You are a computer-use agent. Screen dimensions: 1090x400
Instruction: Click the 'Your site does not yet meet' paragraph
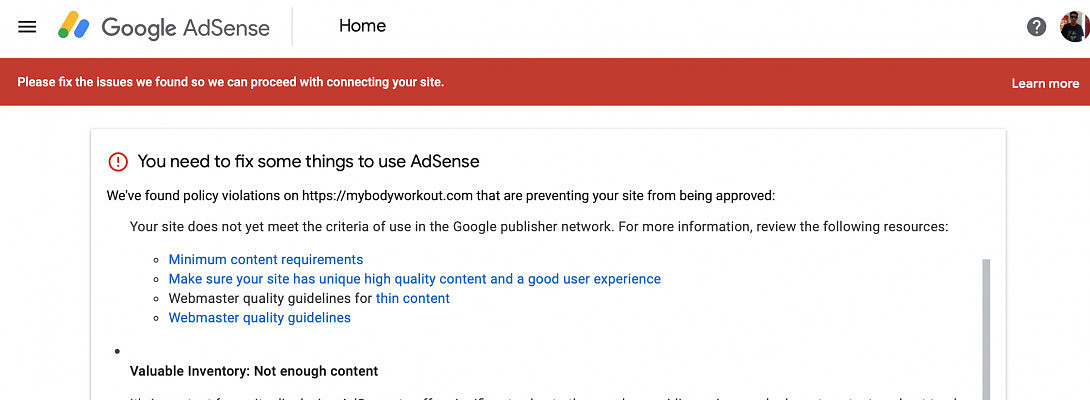(x=538, y=227)
